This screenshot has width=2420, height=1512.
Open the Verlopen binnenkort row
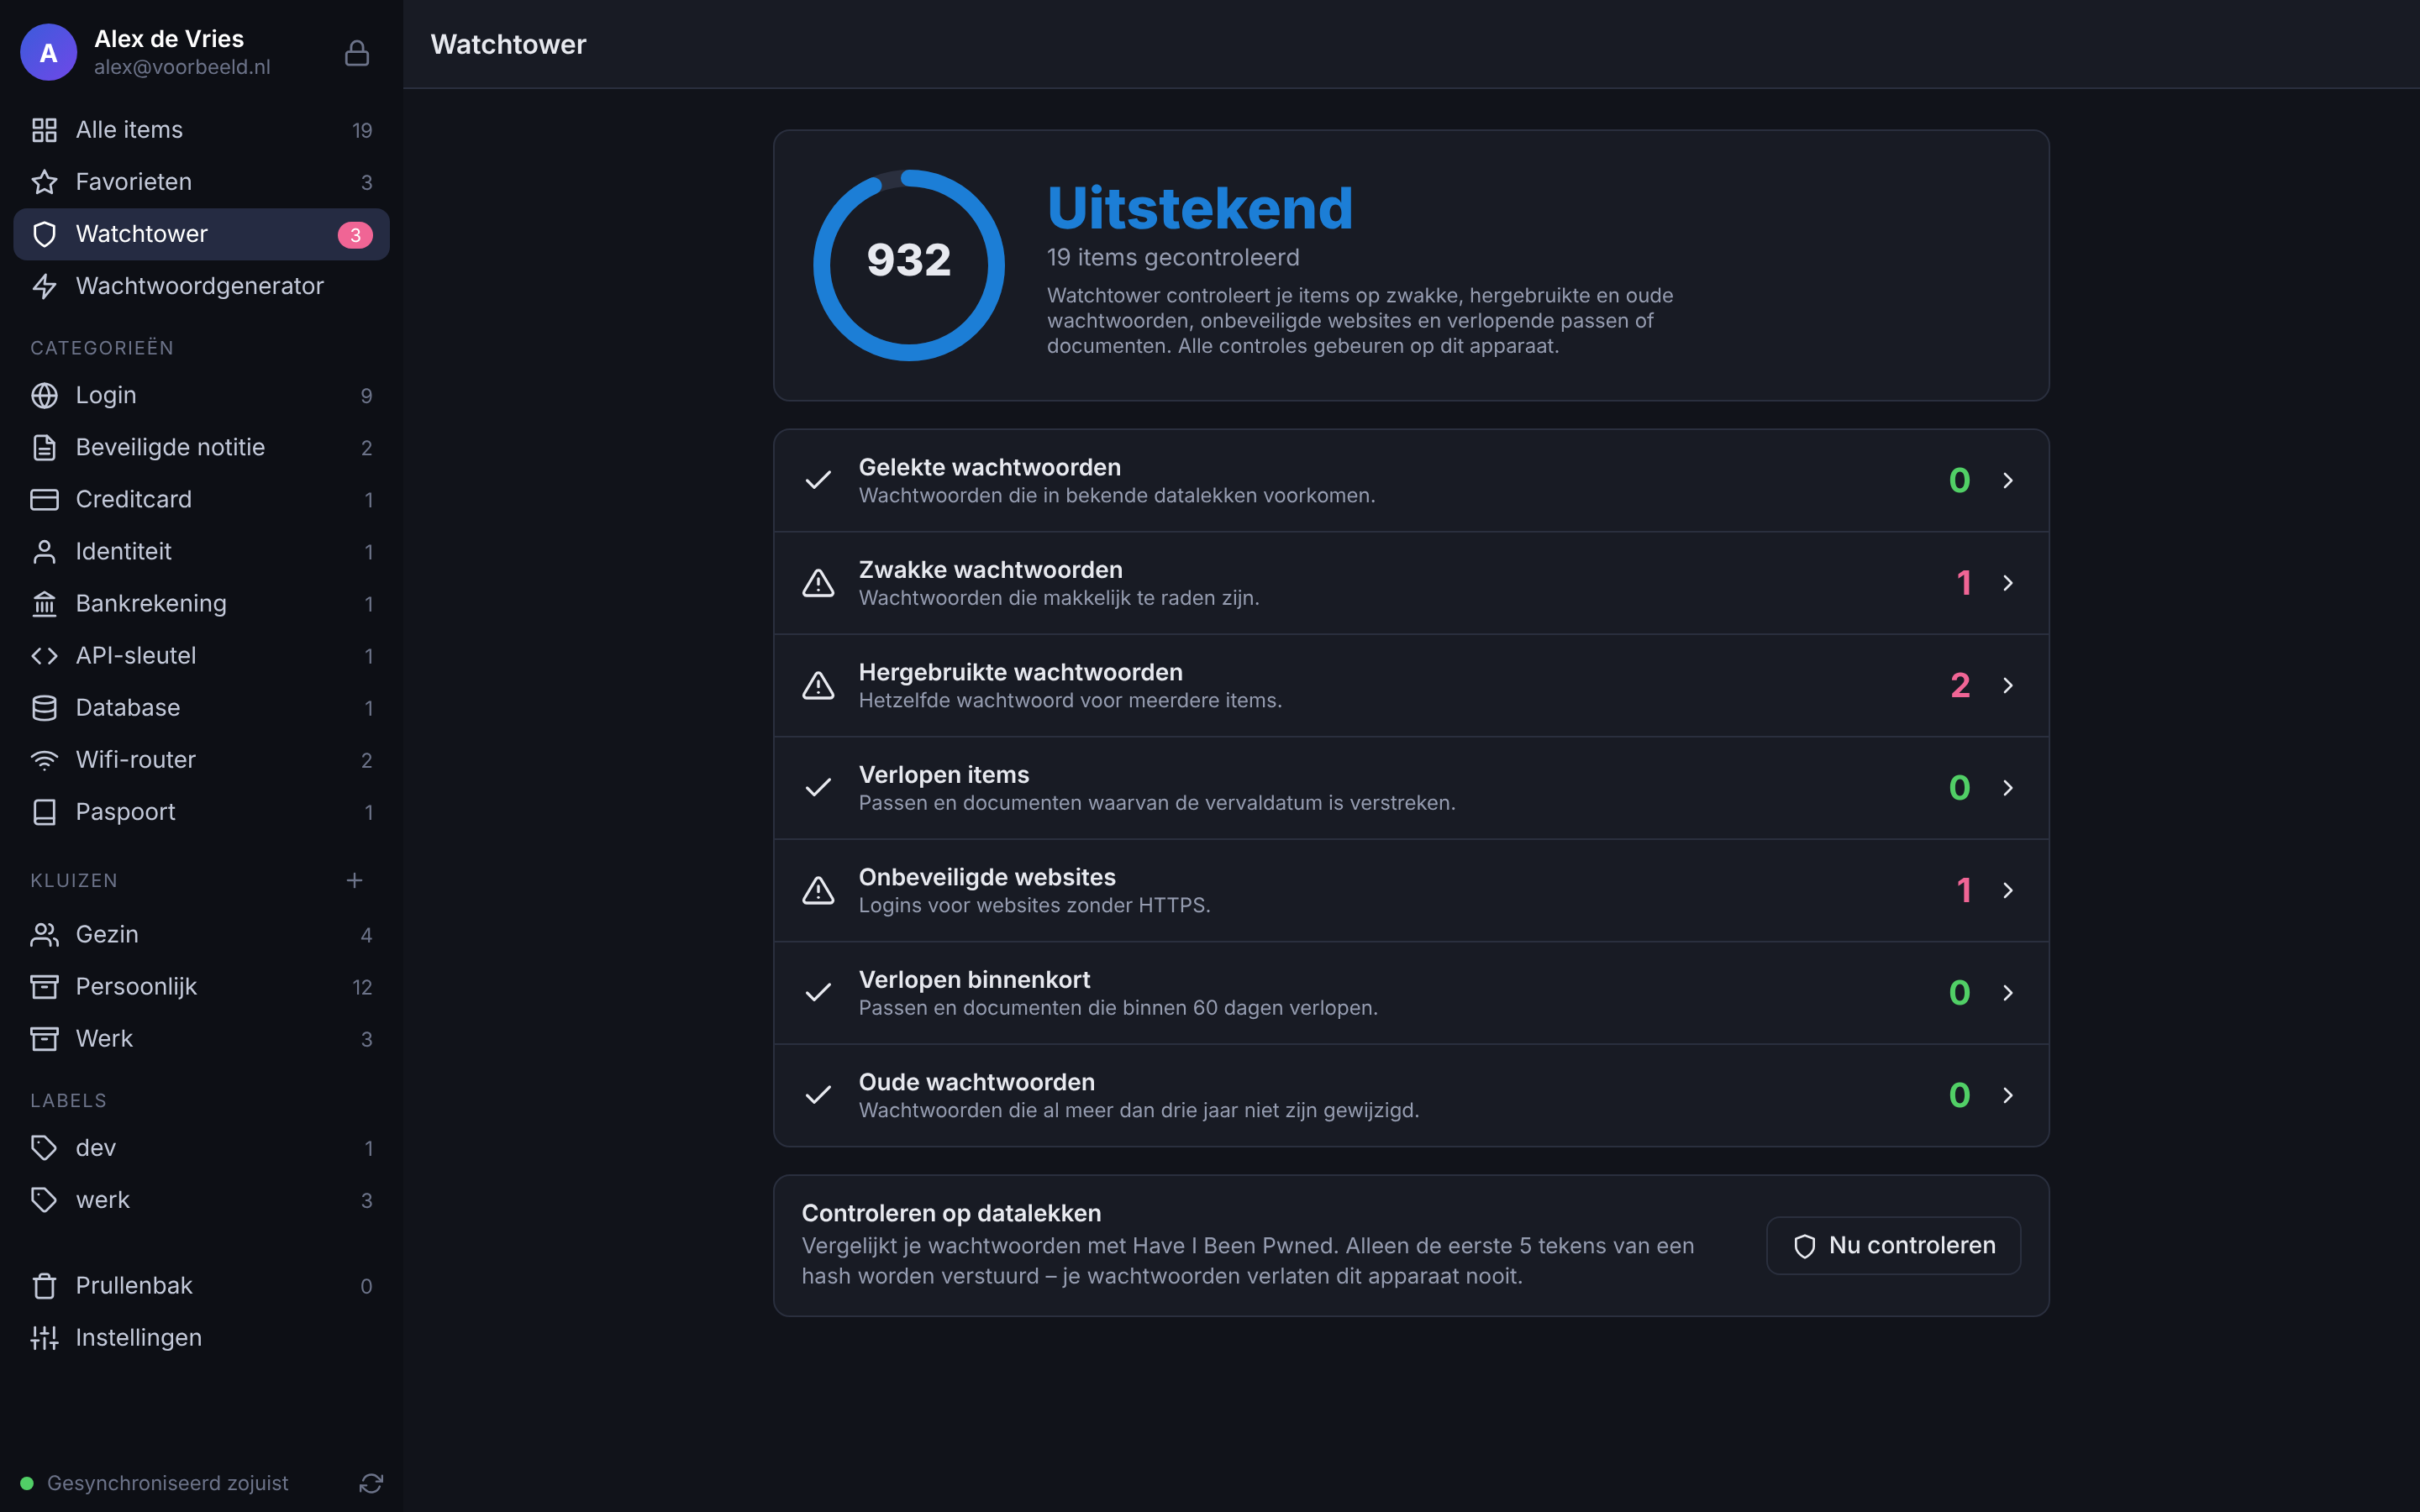click(x=1411, y=993)
